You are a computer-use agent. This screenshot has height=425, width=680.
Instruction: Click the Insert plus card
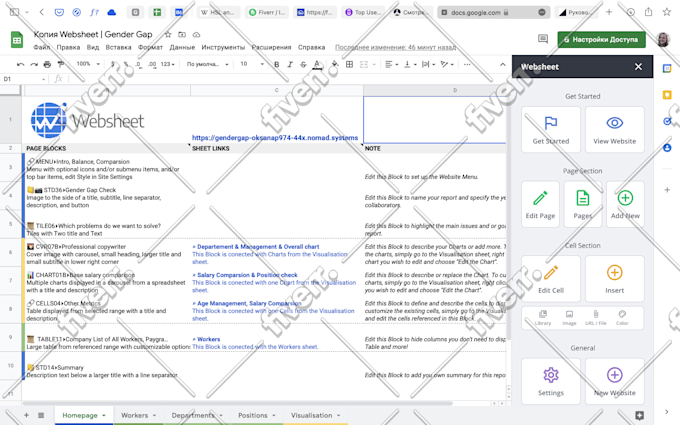(x=615, y=279)
